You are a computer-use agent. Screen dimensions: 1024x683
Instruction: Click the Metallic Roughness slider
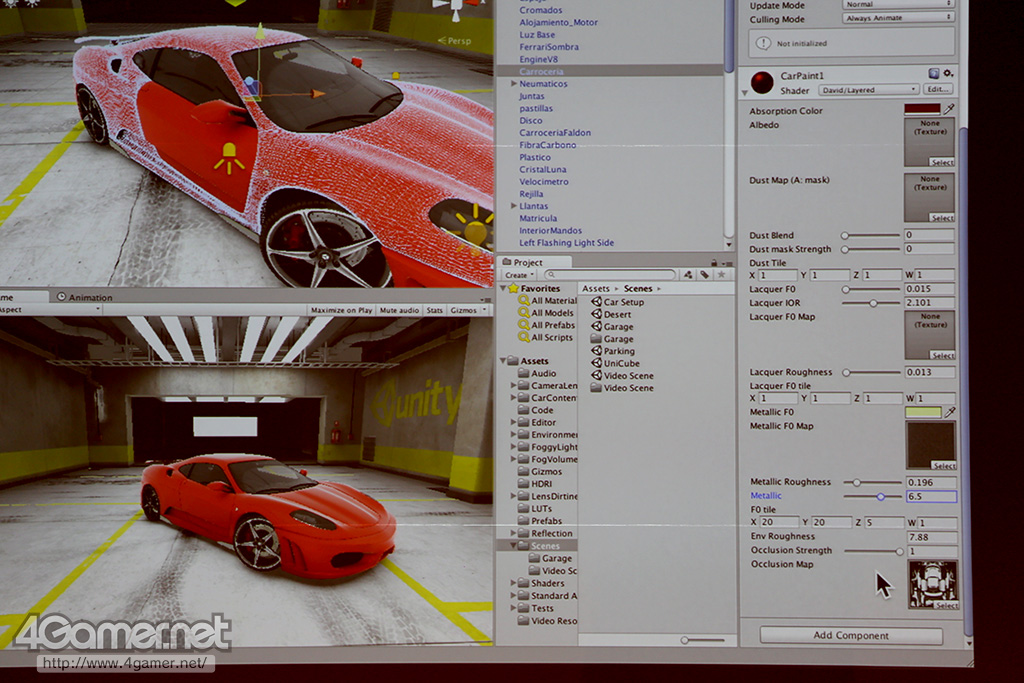pos(872,483)
